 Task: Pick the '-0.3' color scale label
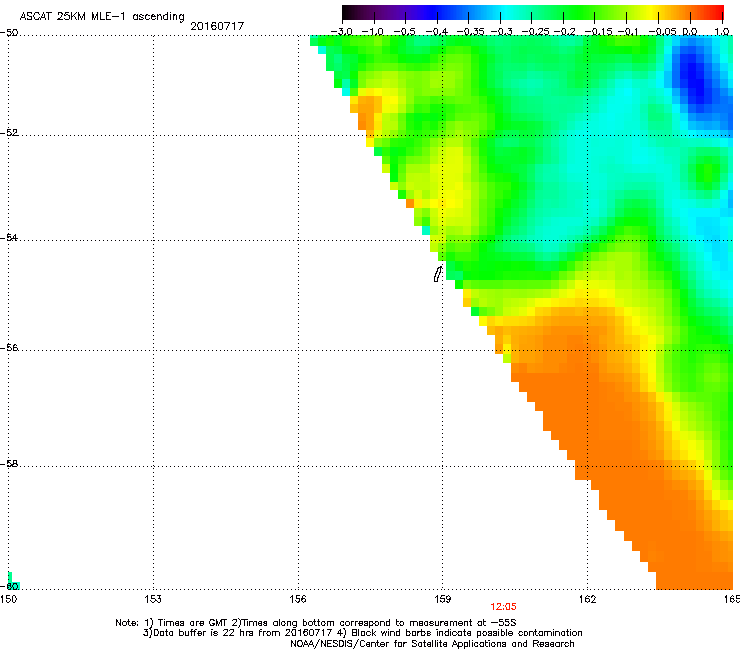tap(502, 32)
